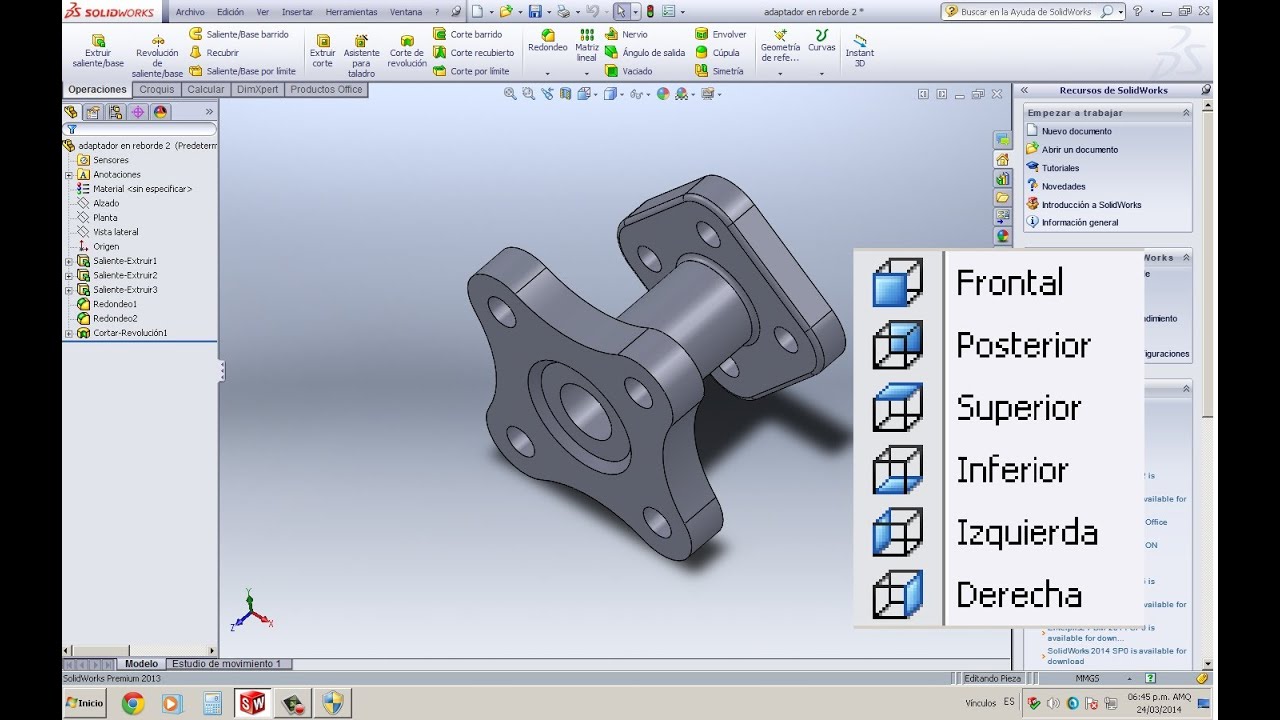Select Corte de revolución tool

(x=407, y=50)
